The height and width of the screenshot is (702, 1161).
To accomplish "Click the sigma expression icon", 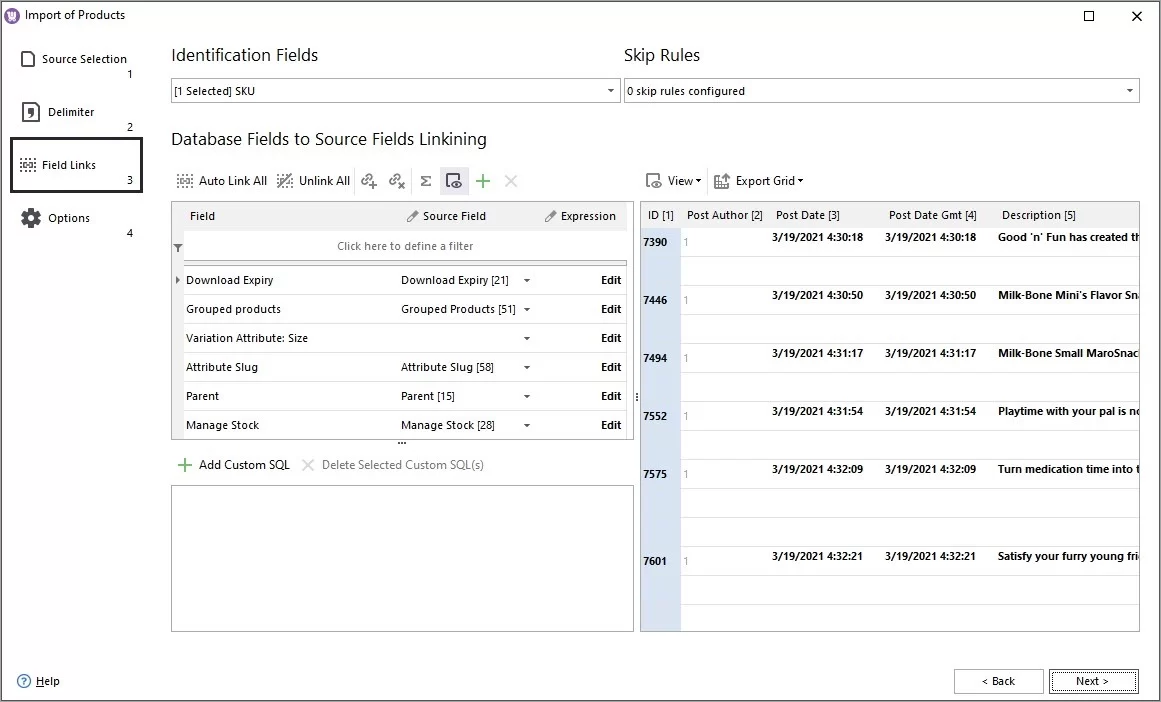I will tap(425, 181).
